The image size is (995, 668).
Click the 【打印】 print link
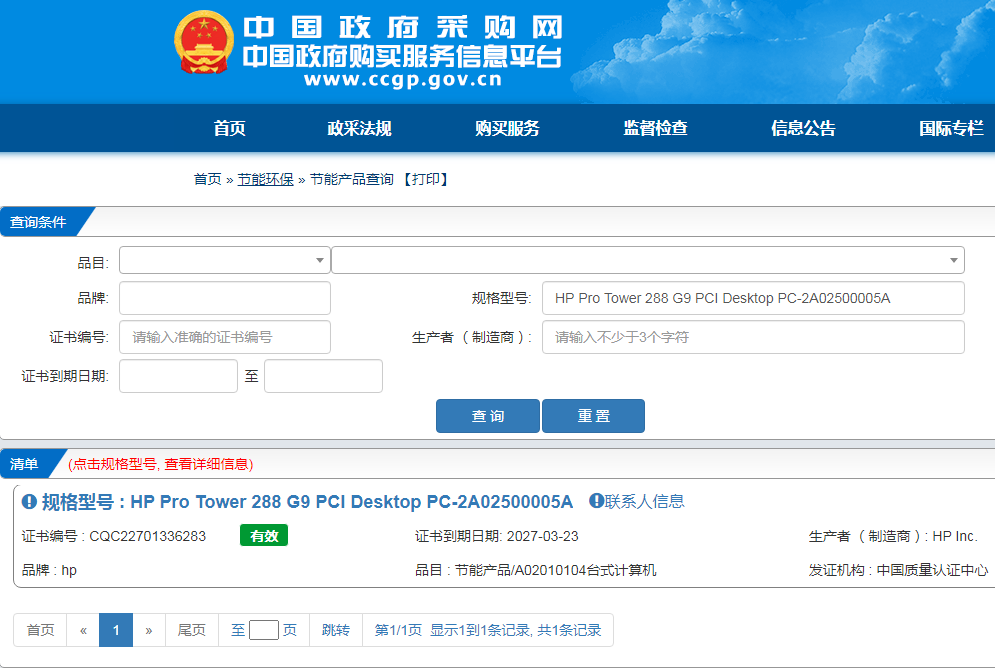(426, 180)
